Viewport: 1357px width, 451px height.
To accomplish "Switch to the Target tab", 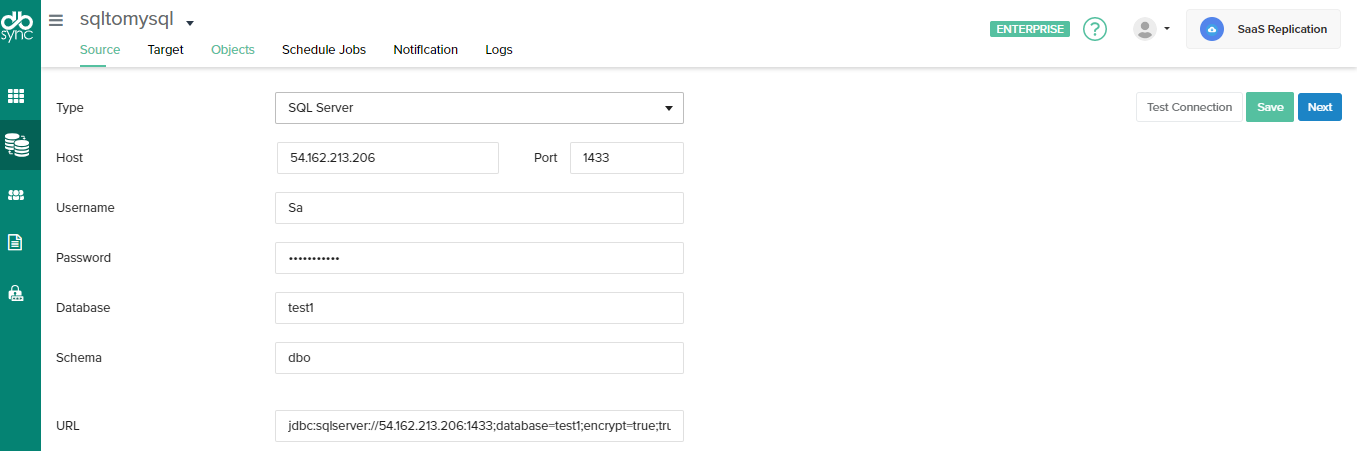I will 165,50.
